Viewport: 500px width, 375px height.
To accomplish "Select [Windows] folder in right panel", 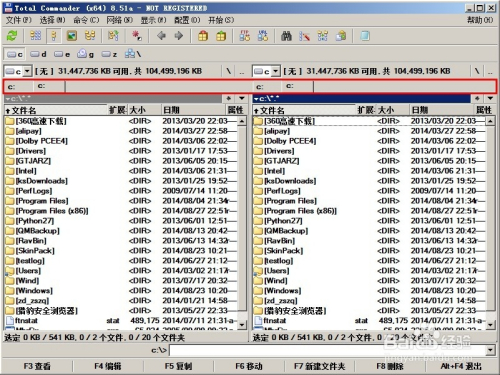I will point(369,291).
